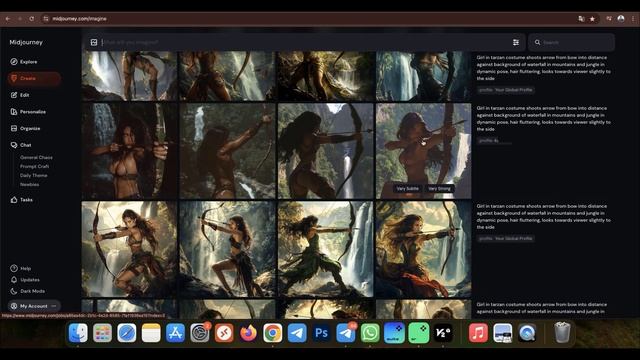Click the image-upload icon in the prompt bar

pos(94,42)
